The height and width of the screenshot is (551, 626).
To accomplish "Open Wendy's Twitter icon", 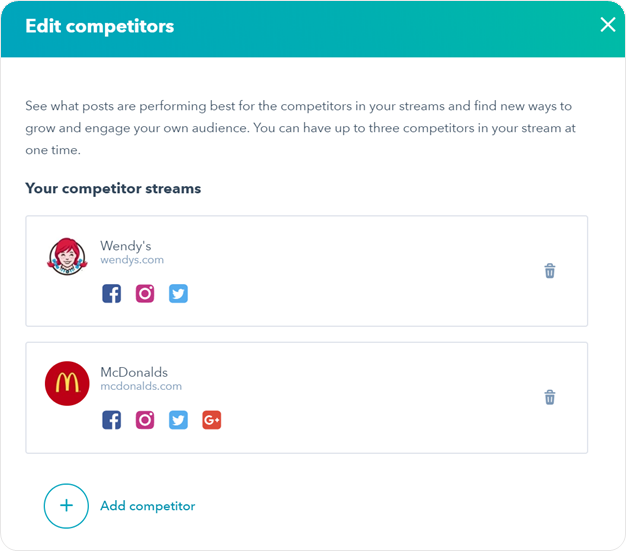I will point(178,293).
